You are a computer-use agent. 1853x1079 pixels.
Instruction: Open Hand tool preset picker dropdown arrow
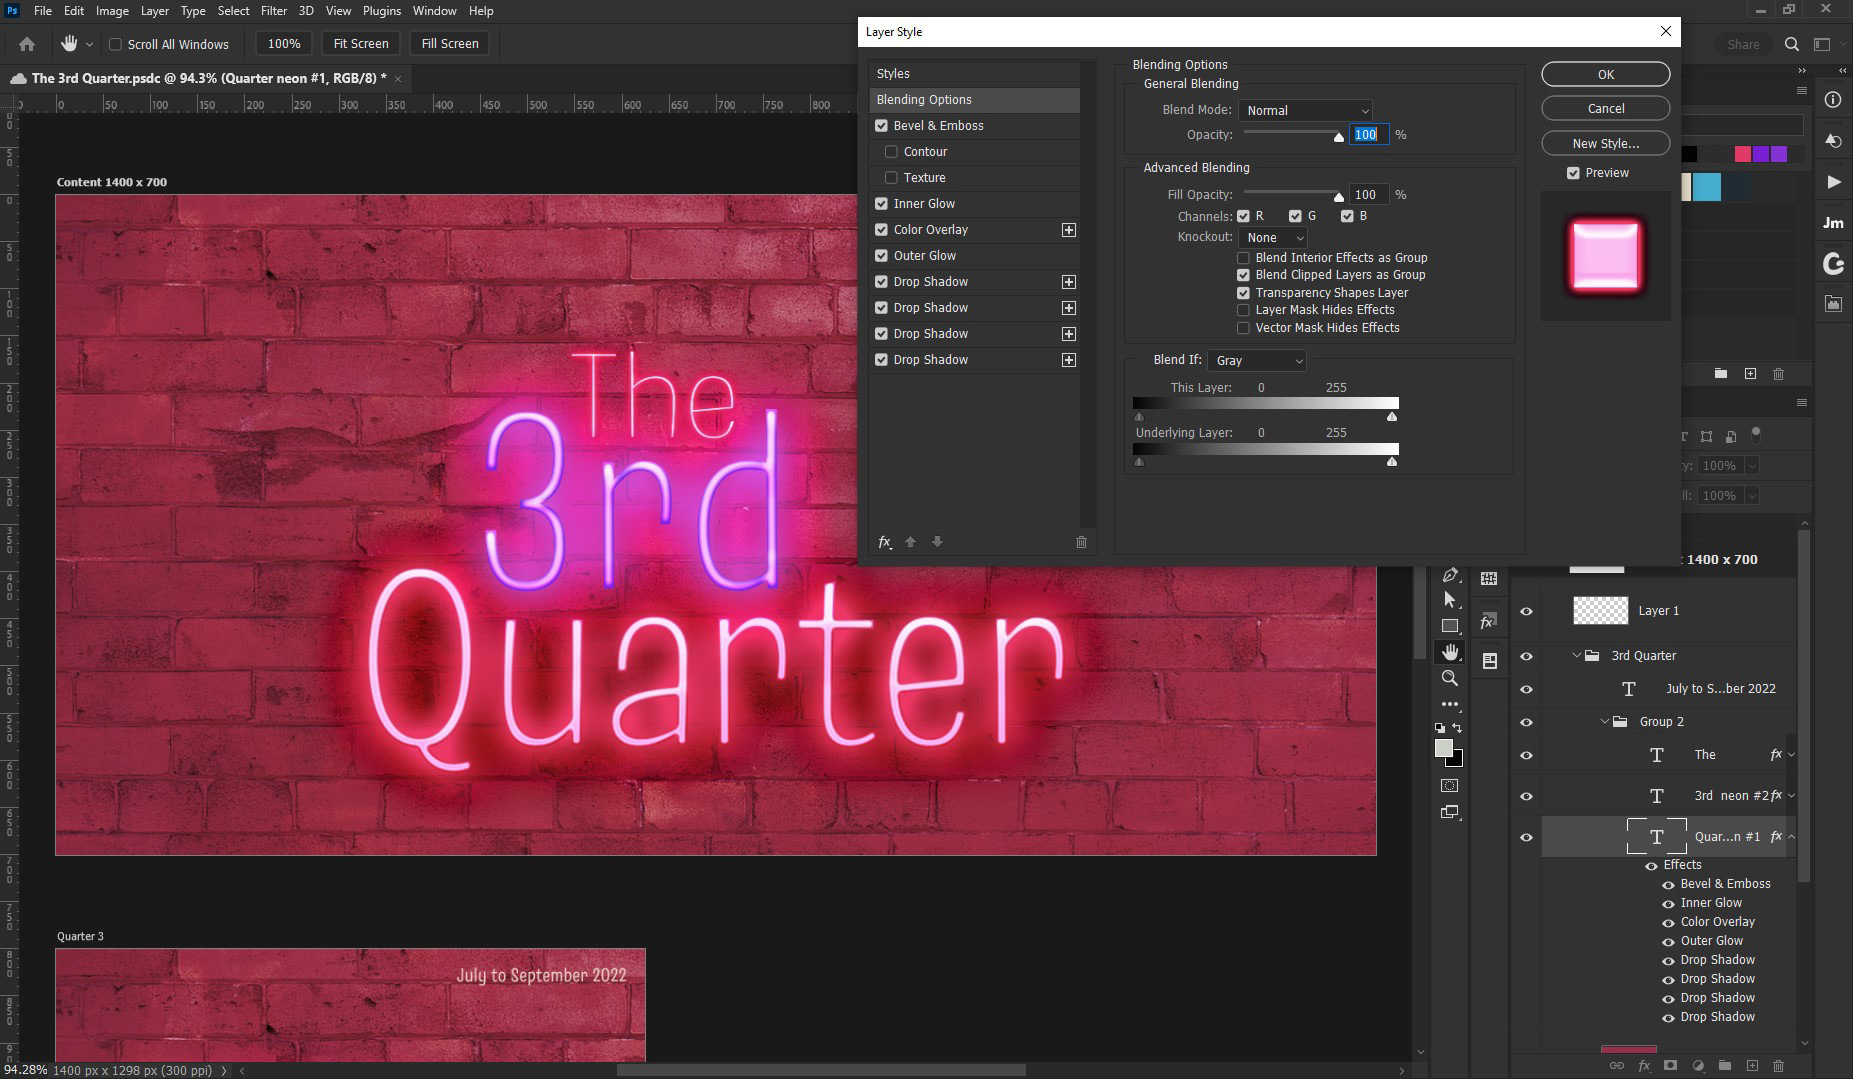[89, 44]
